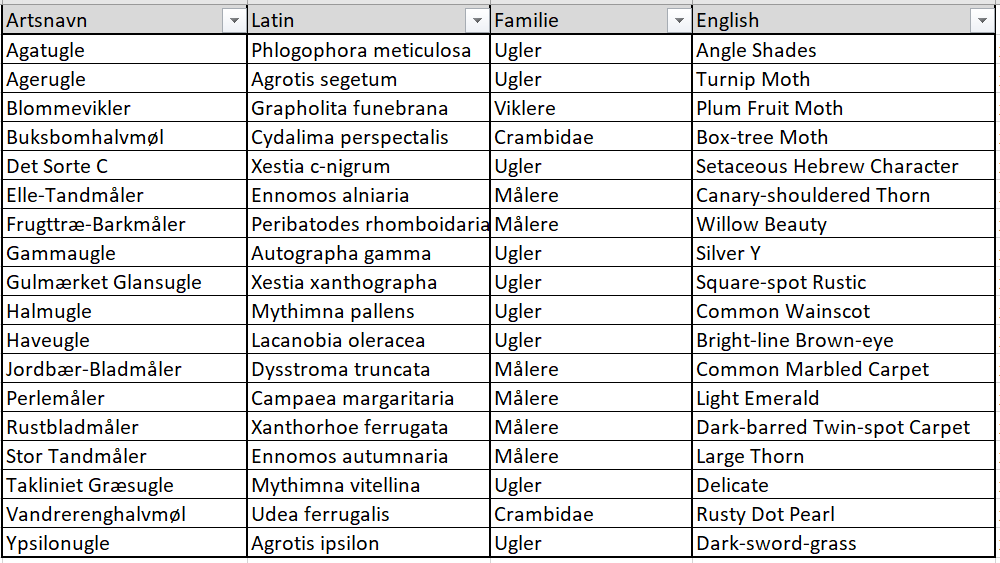Open the Familie column filter dropdown
Screen dimensions: 1000x563
679,21
